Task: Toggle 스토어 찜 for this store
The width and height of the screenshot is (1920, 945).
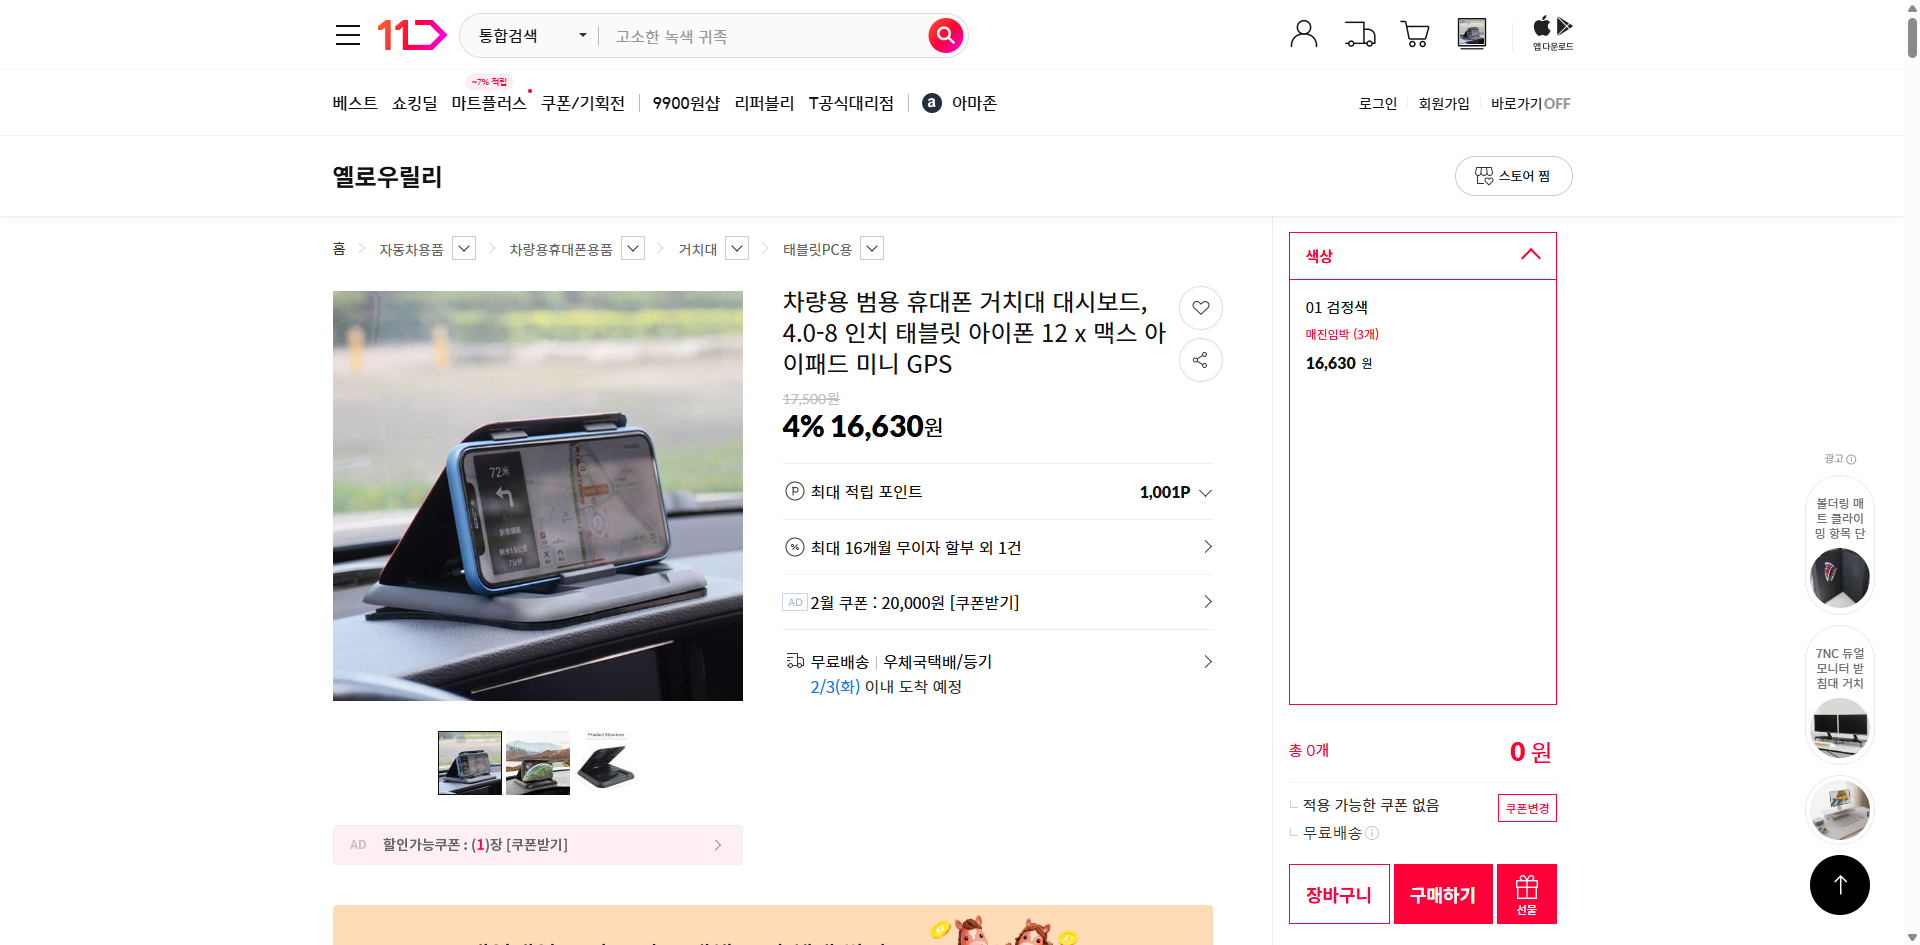Action: click(x=1513, y=176)
